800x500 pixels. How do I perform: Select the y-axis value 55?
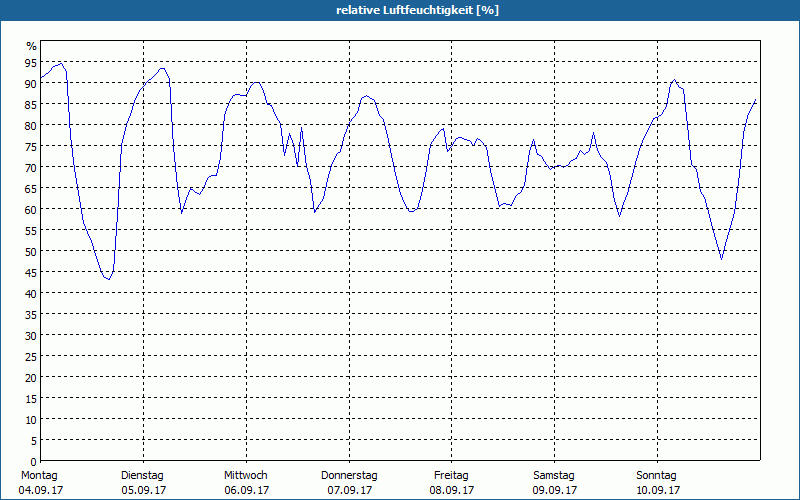click(x=31, y=231)
